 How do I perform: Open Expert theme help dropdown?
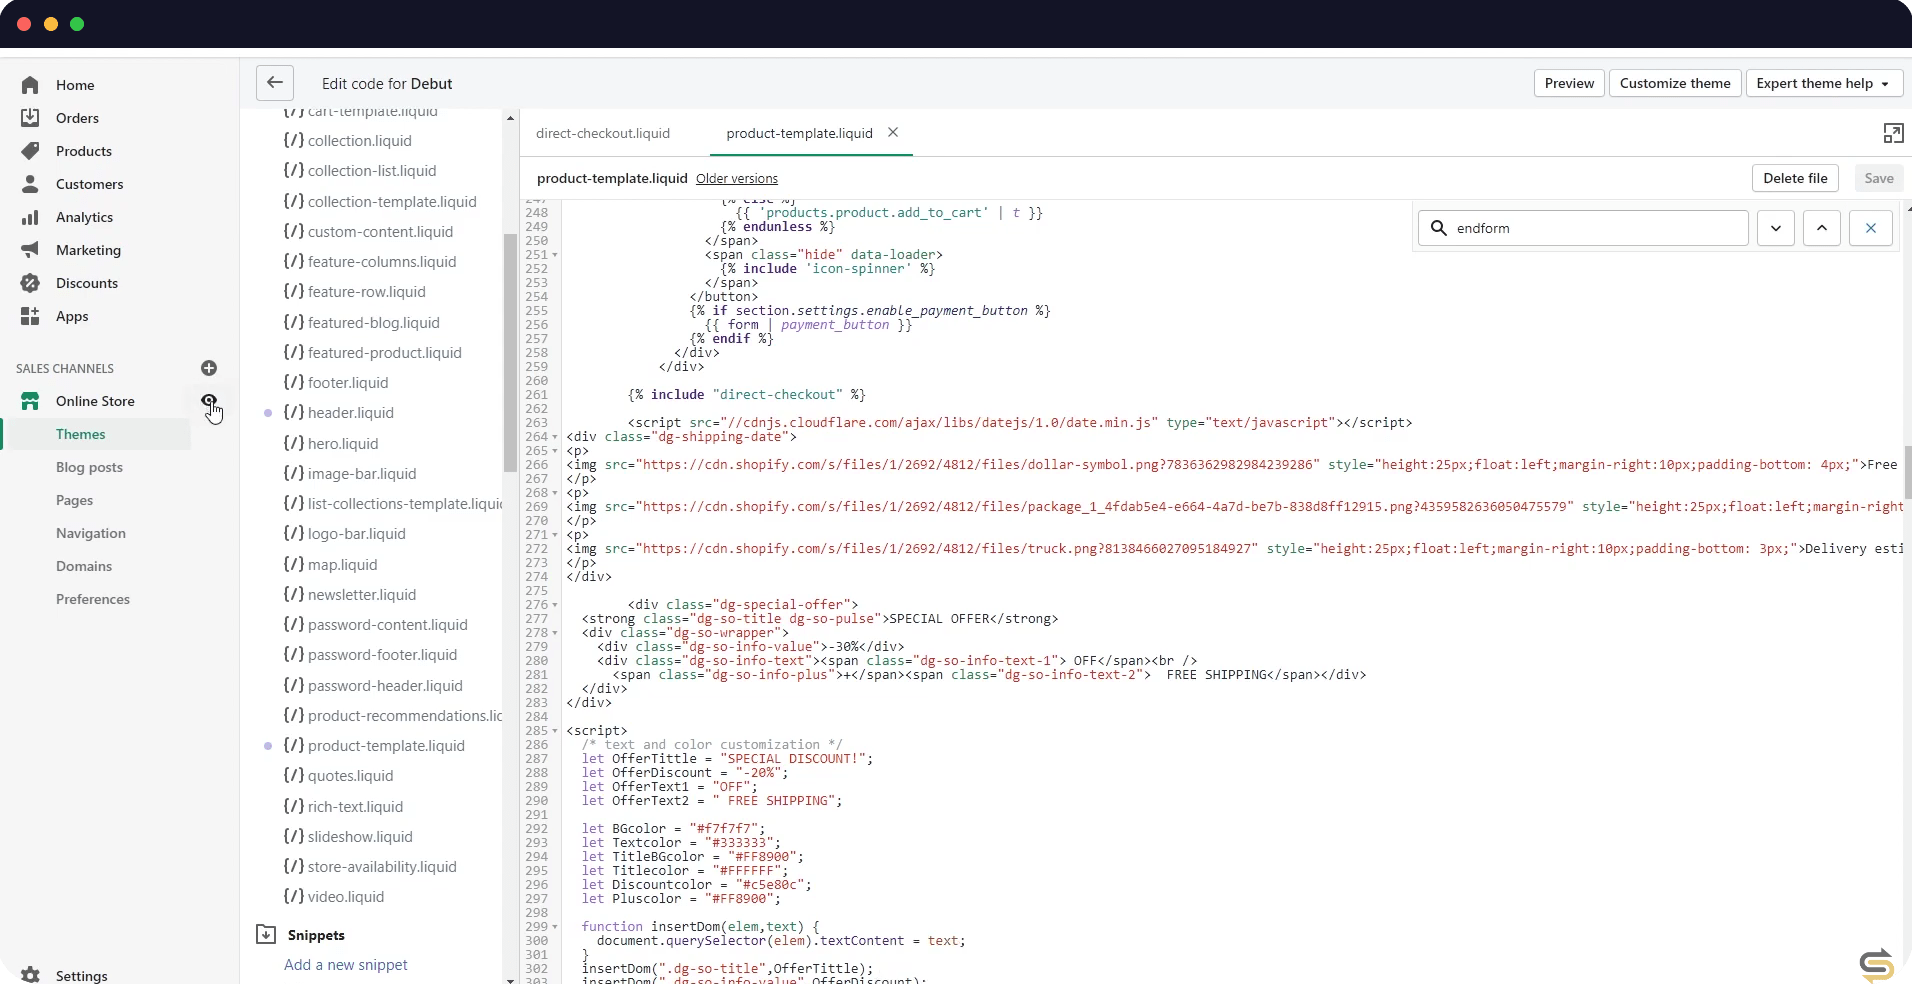(x=1822, y=83)
